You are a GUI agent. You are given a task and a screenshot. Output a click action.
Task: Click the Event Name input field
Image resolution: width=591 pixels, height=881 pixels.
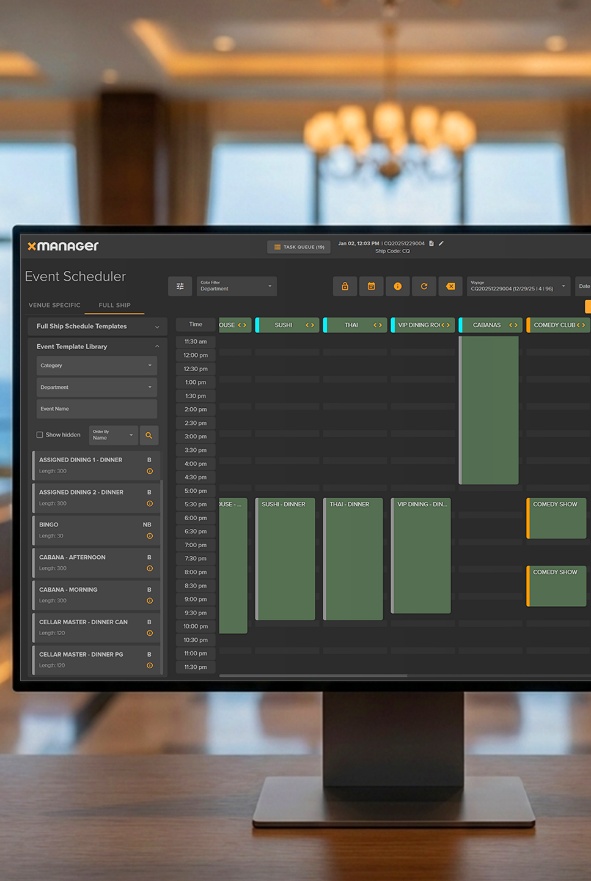[x=97, y=409]
